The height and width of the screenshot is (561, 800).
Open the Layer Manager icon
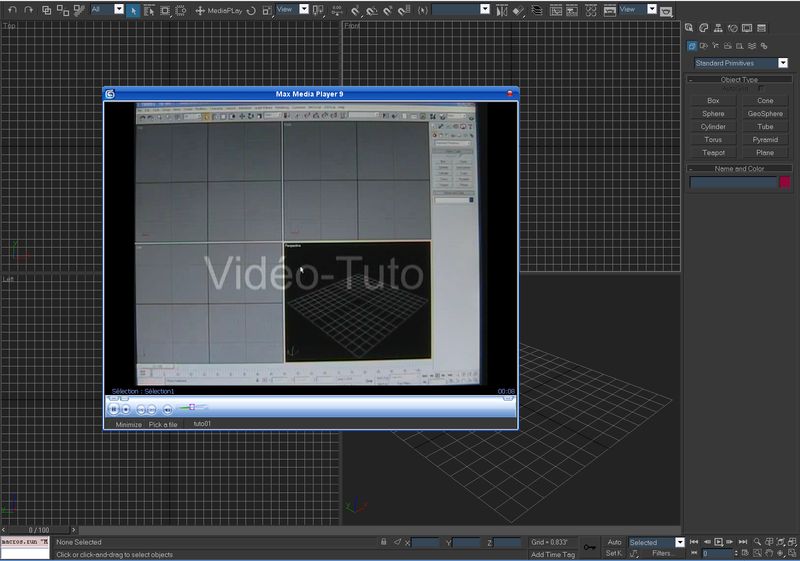(x=537, y=10)
